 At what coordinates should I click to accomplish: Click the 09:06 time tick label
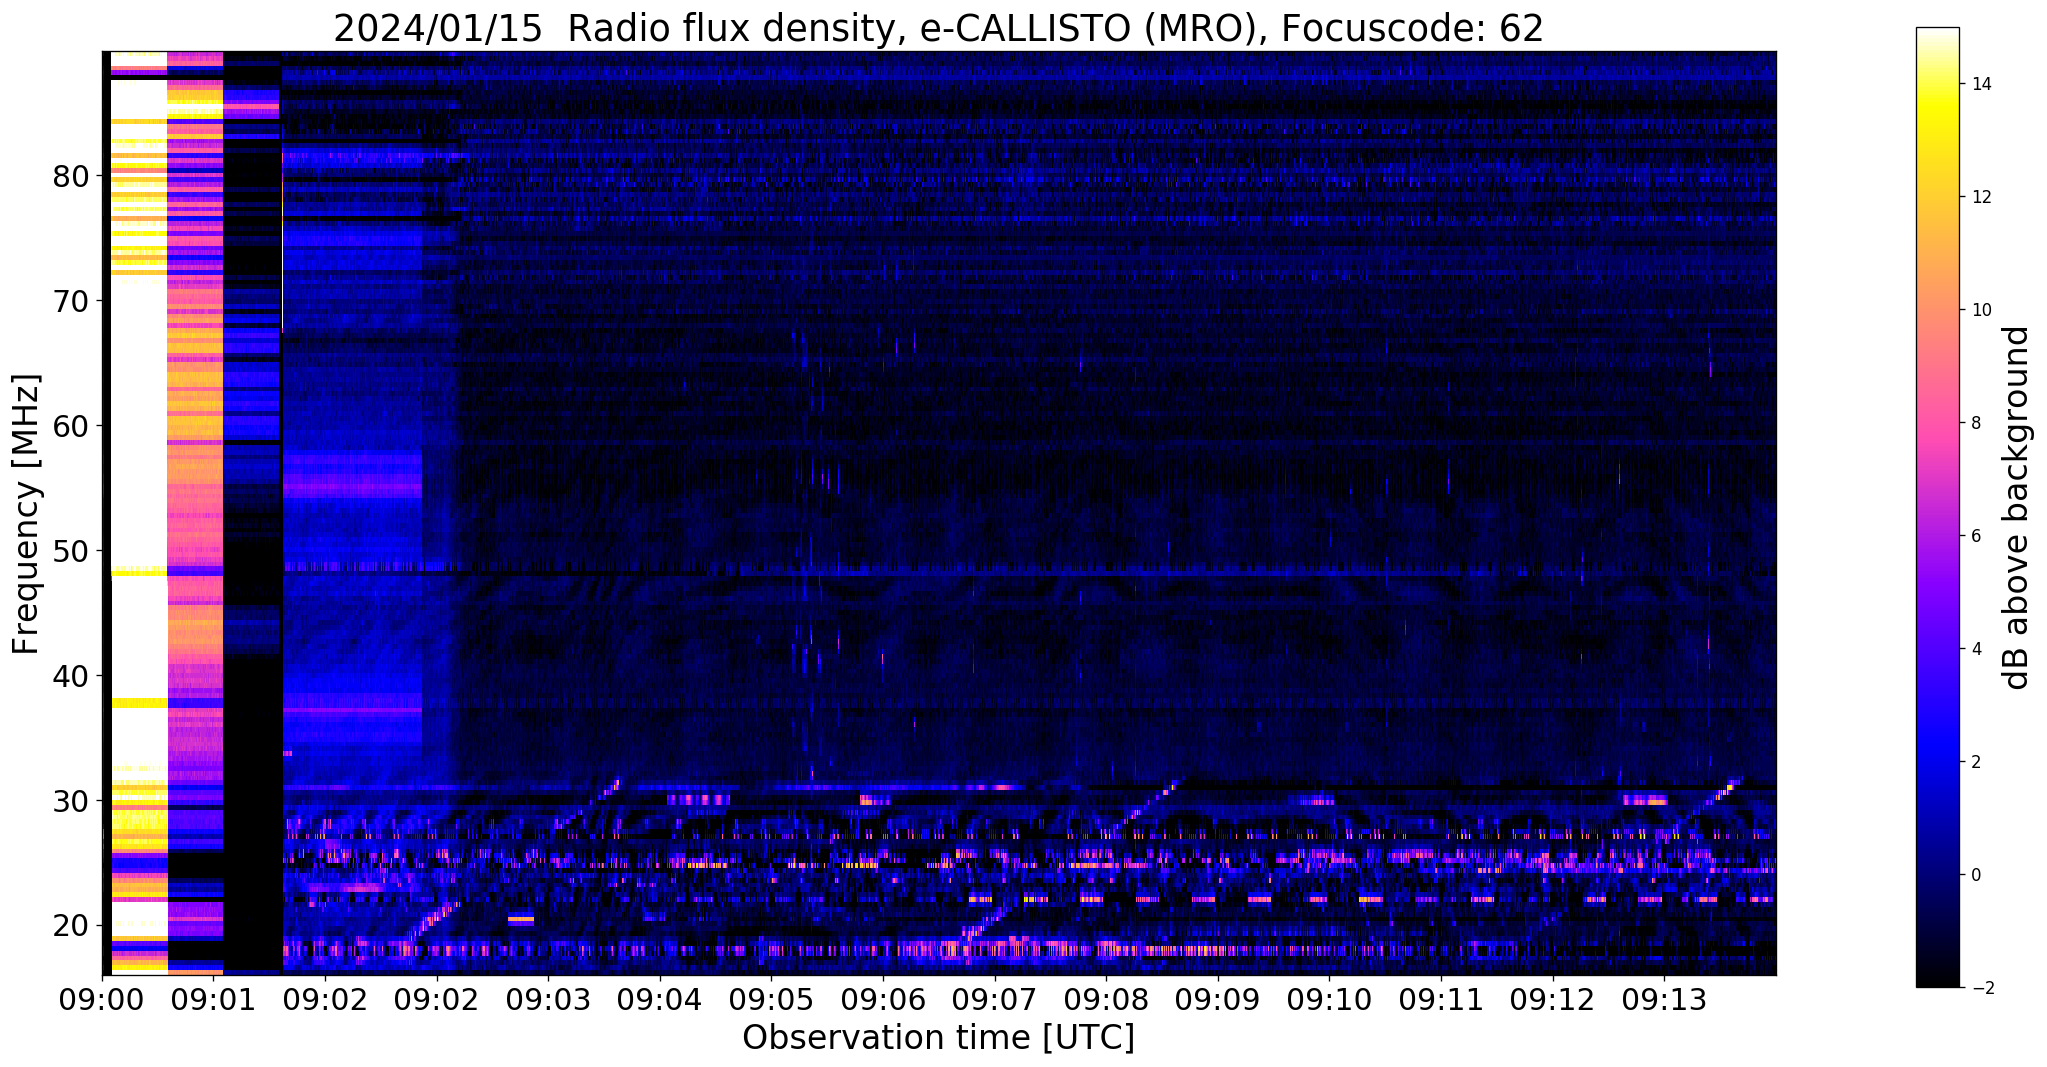[883, 1000]
